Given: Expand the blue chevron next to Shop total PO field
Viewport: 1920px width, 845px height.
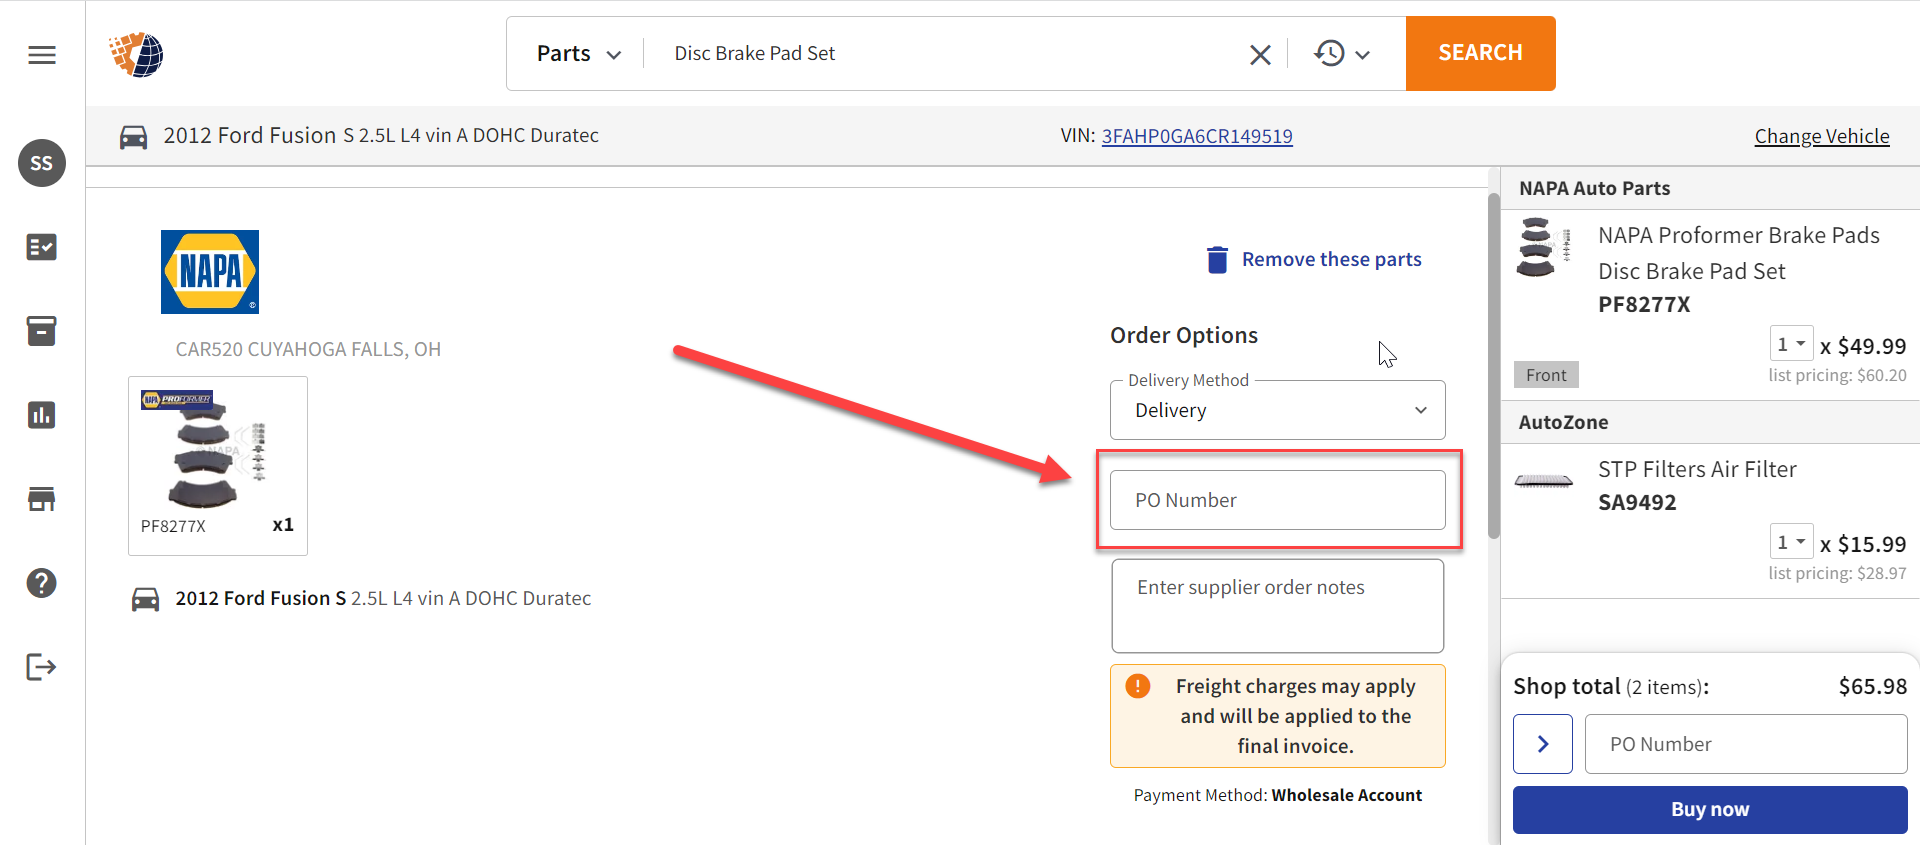Looking at the screenshot, I should [x=1542, y=744].
